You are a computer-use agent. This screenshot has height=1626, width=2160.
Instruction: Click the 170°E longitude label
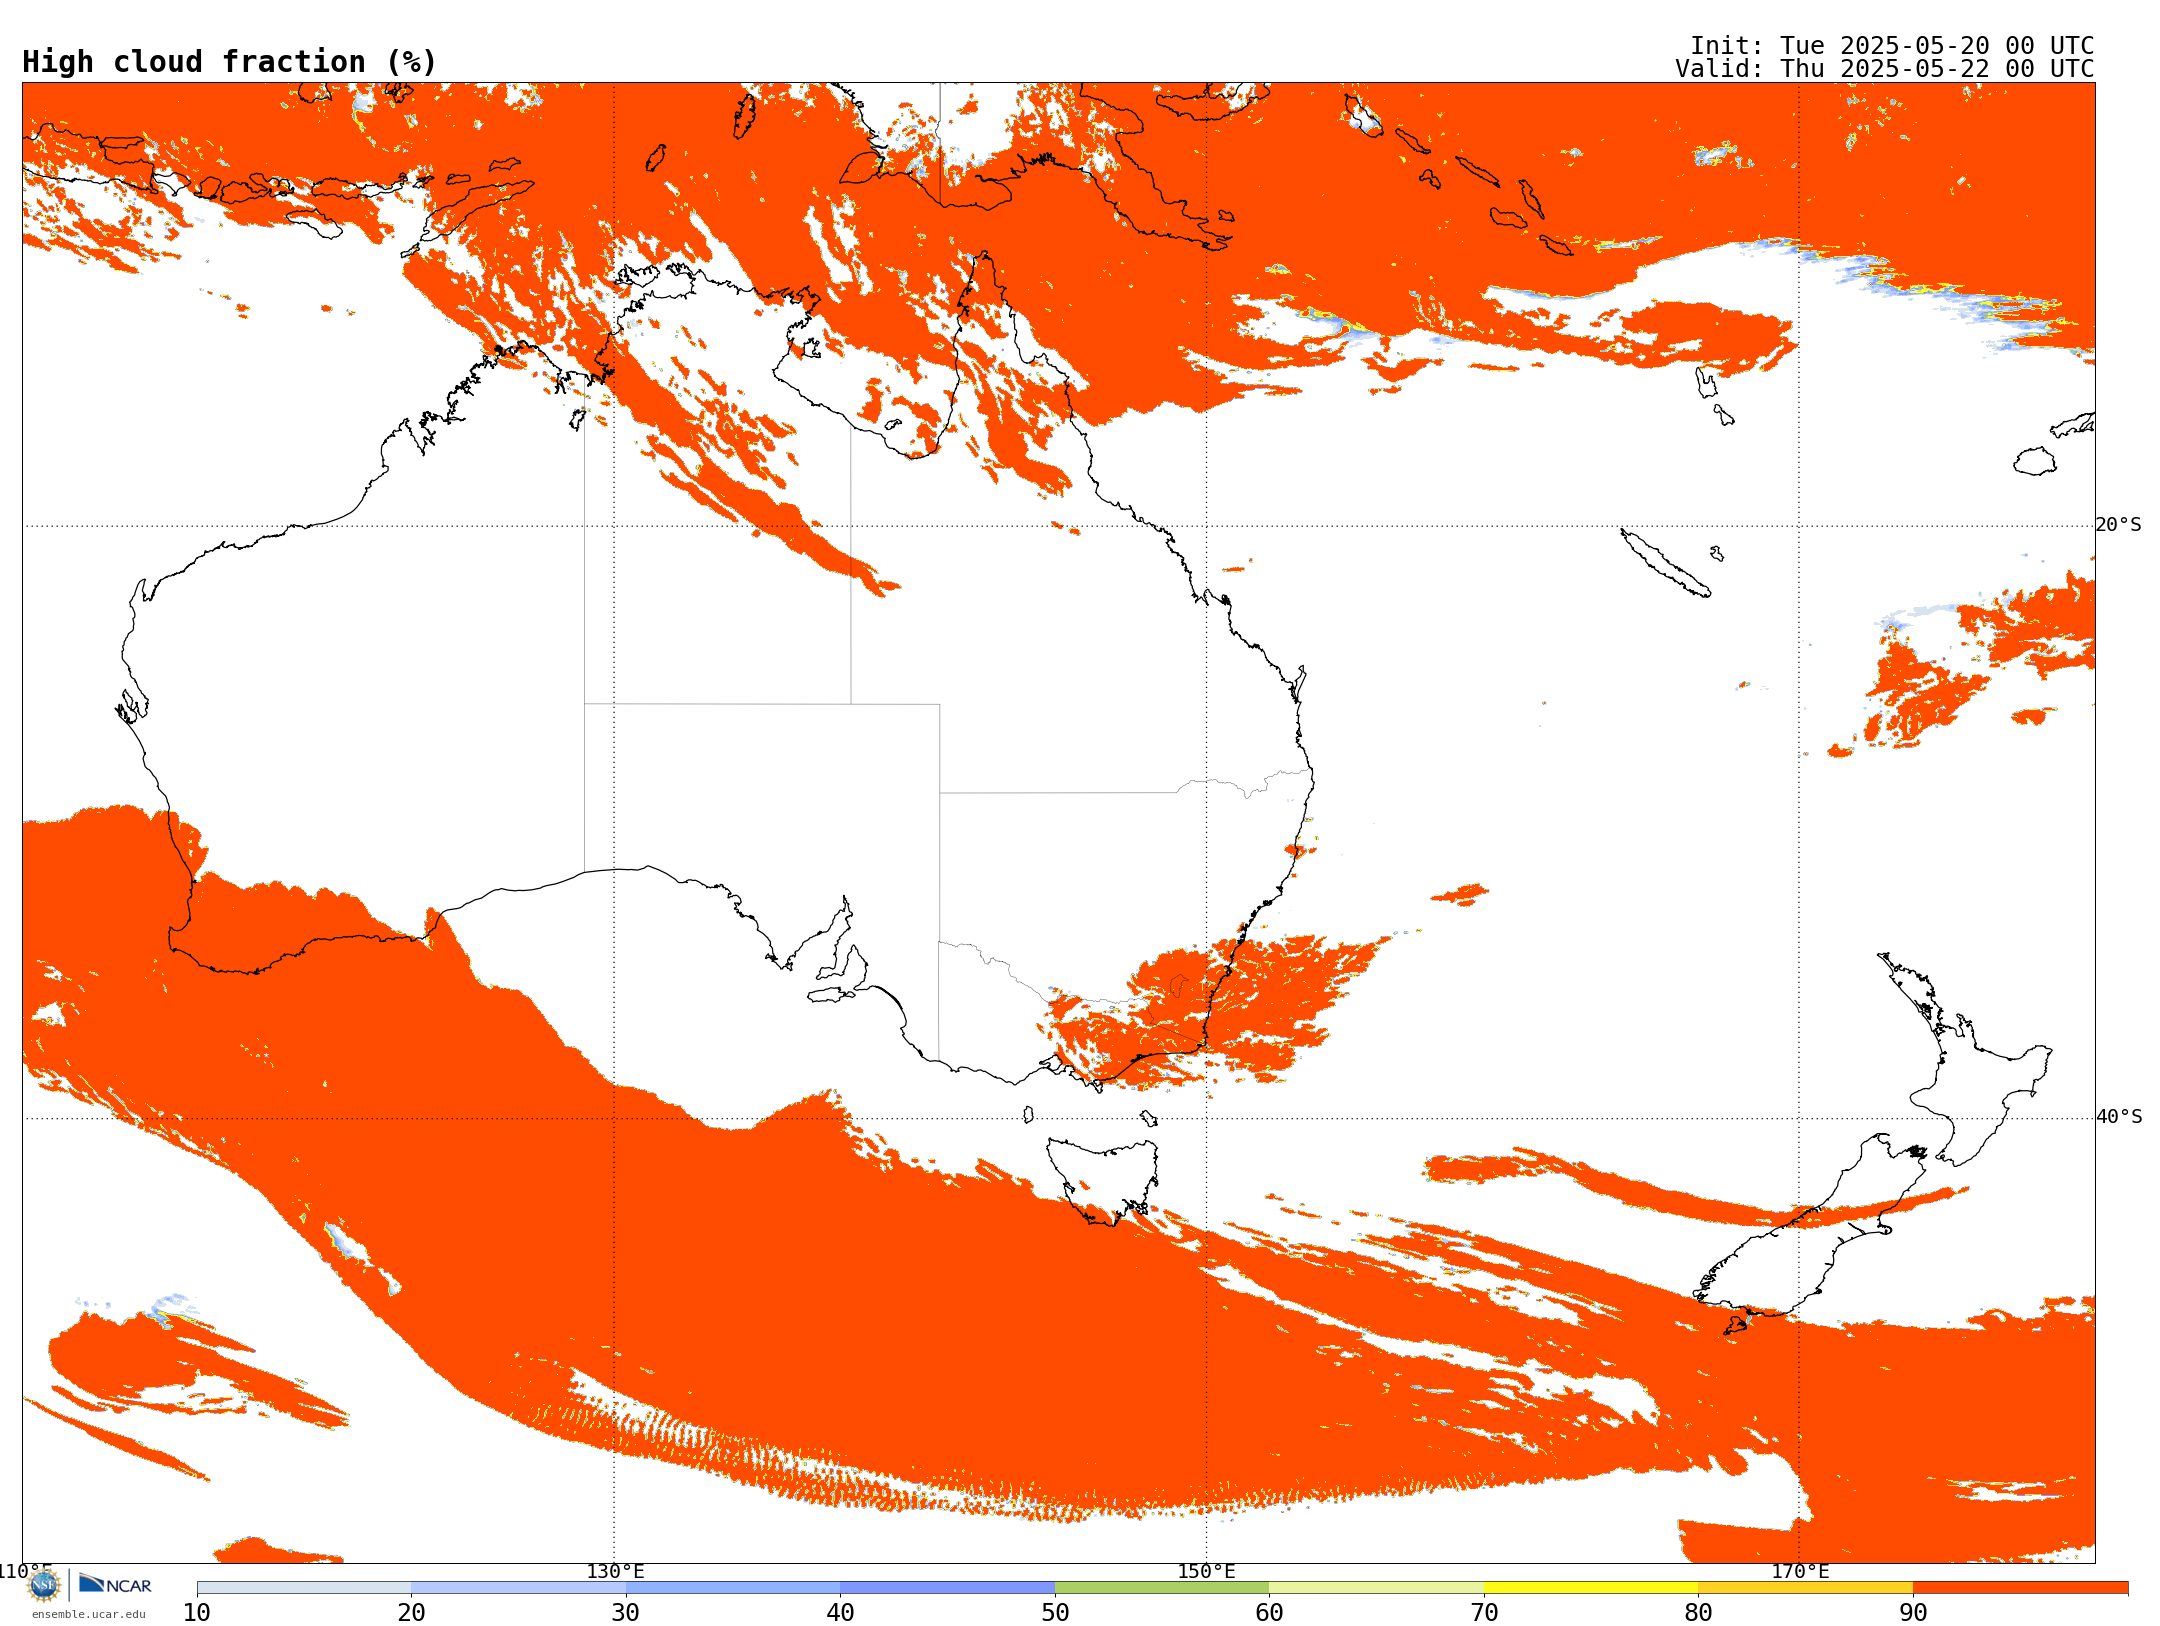coord(1800,1571)
